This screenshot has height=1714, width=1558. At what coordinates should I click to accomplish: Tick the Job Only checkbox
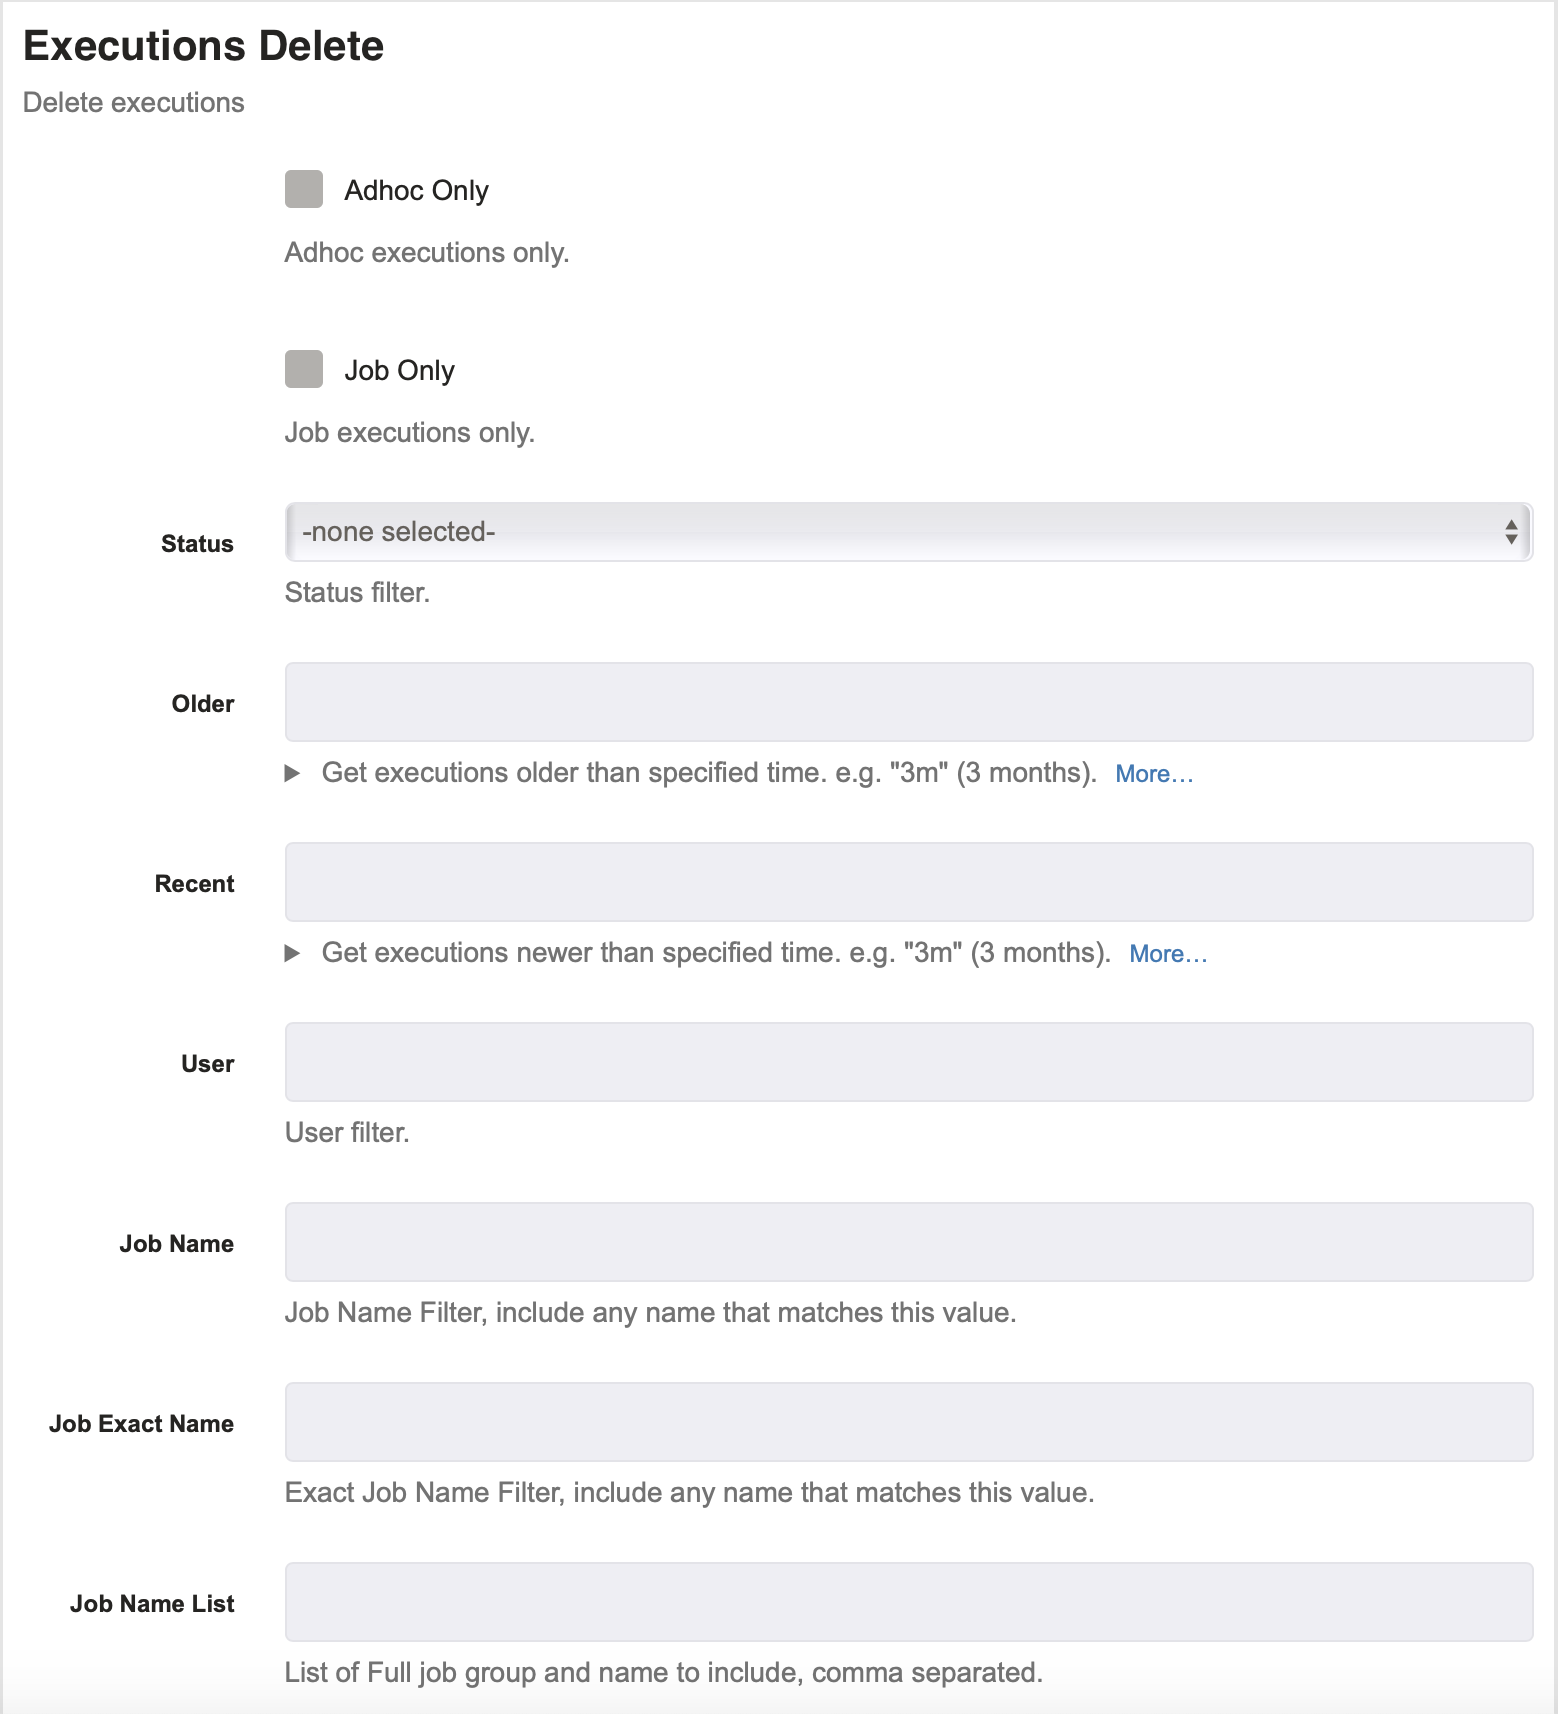pos(304,369)
